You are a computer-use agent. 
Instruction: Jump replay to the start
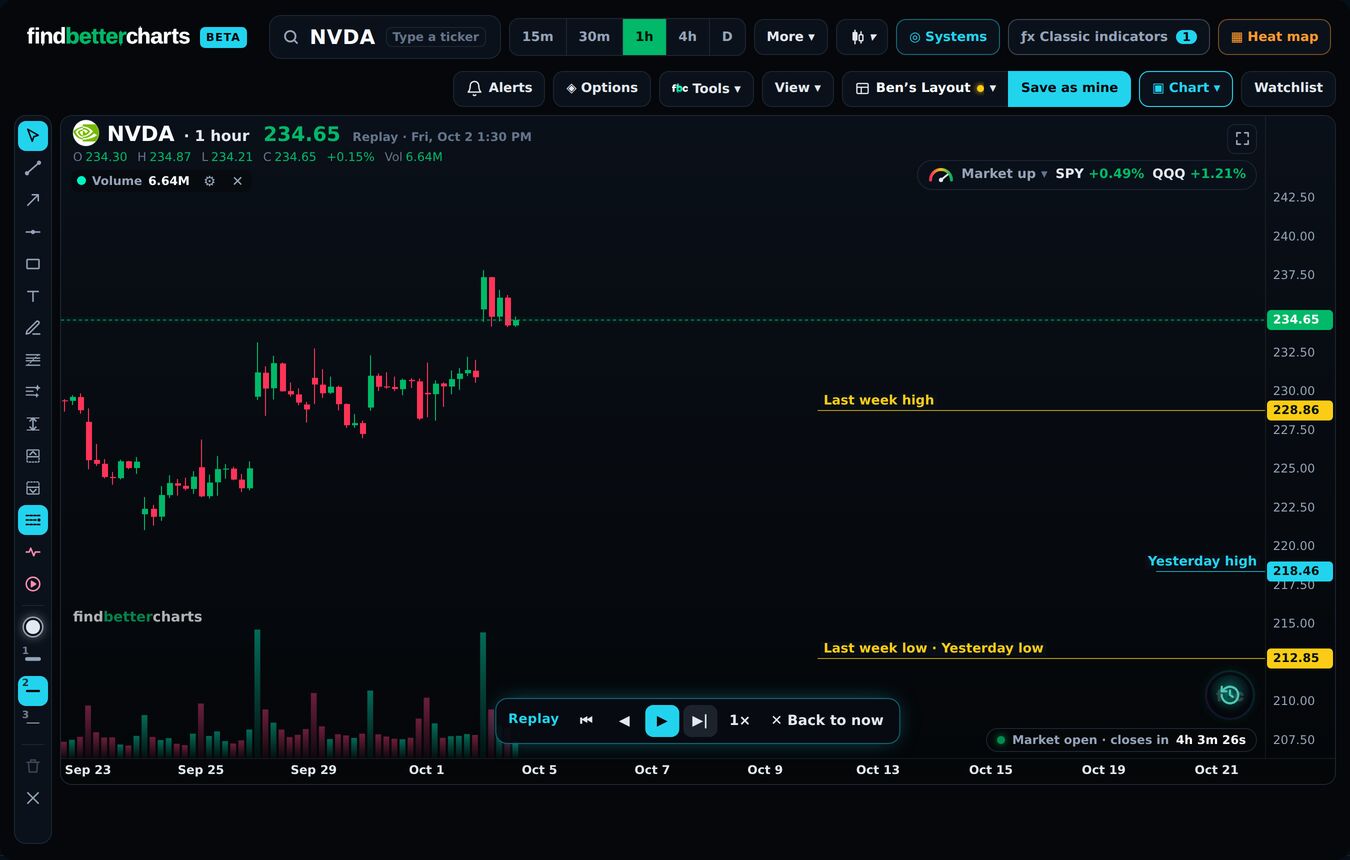click(586, 721)
